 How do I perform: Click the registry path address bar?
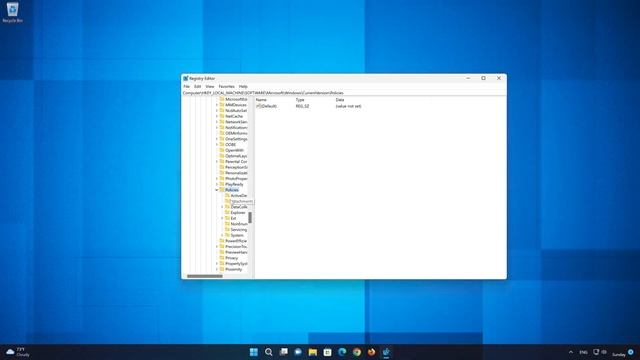click(344, 93)
